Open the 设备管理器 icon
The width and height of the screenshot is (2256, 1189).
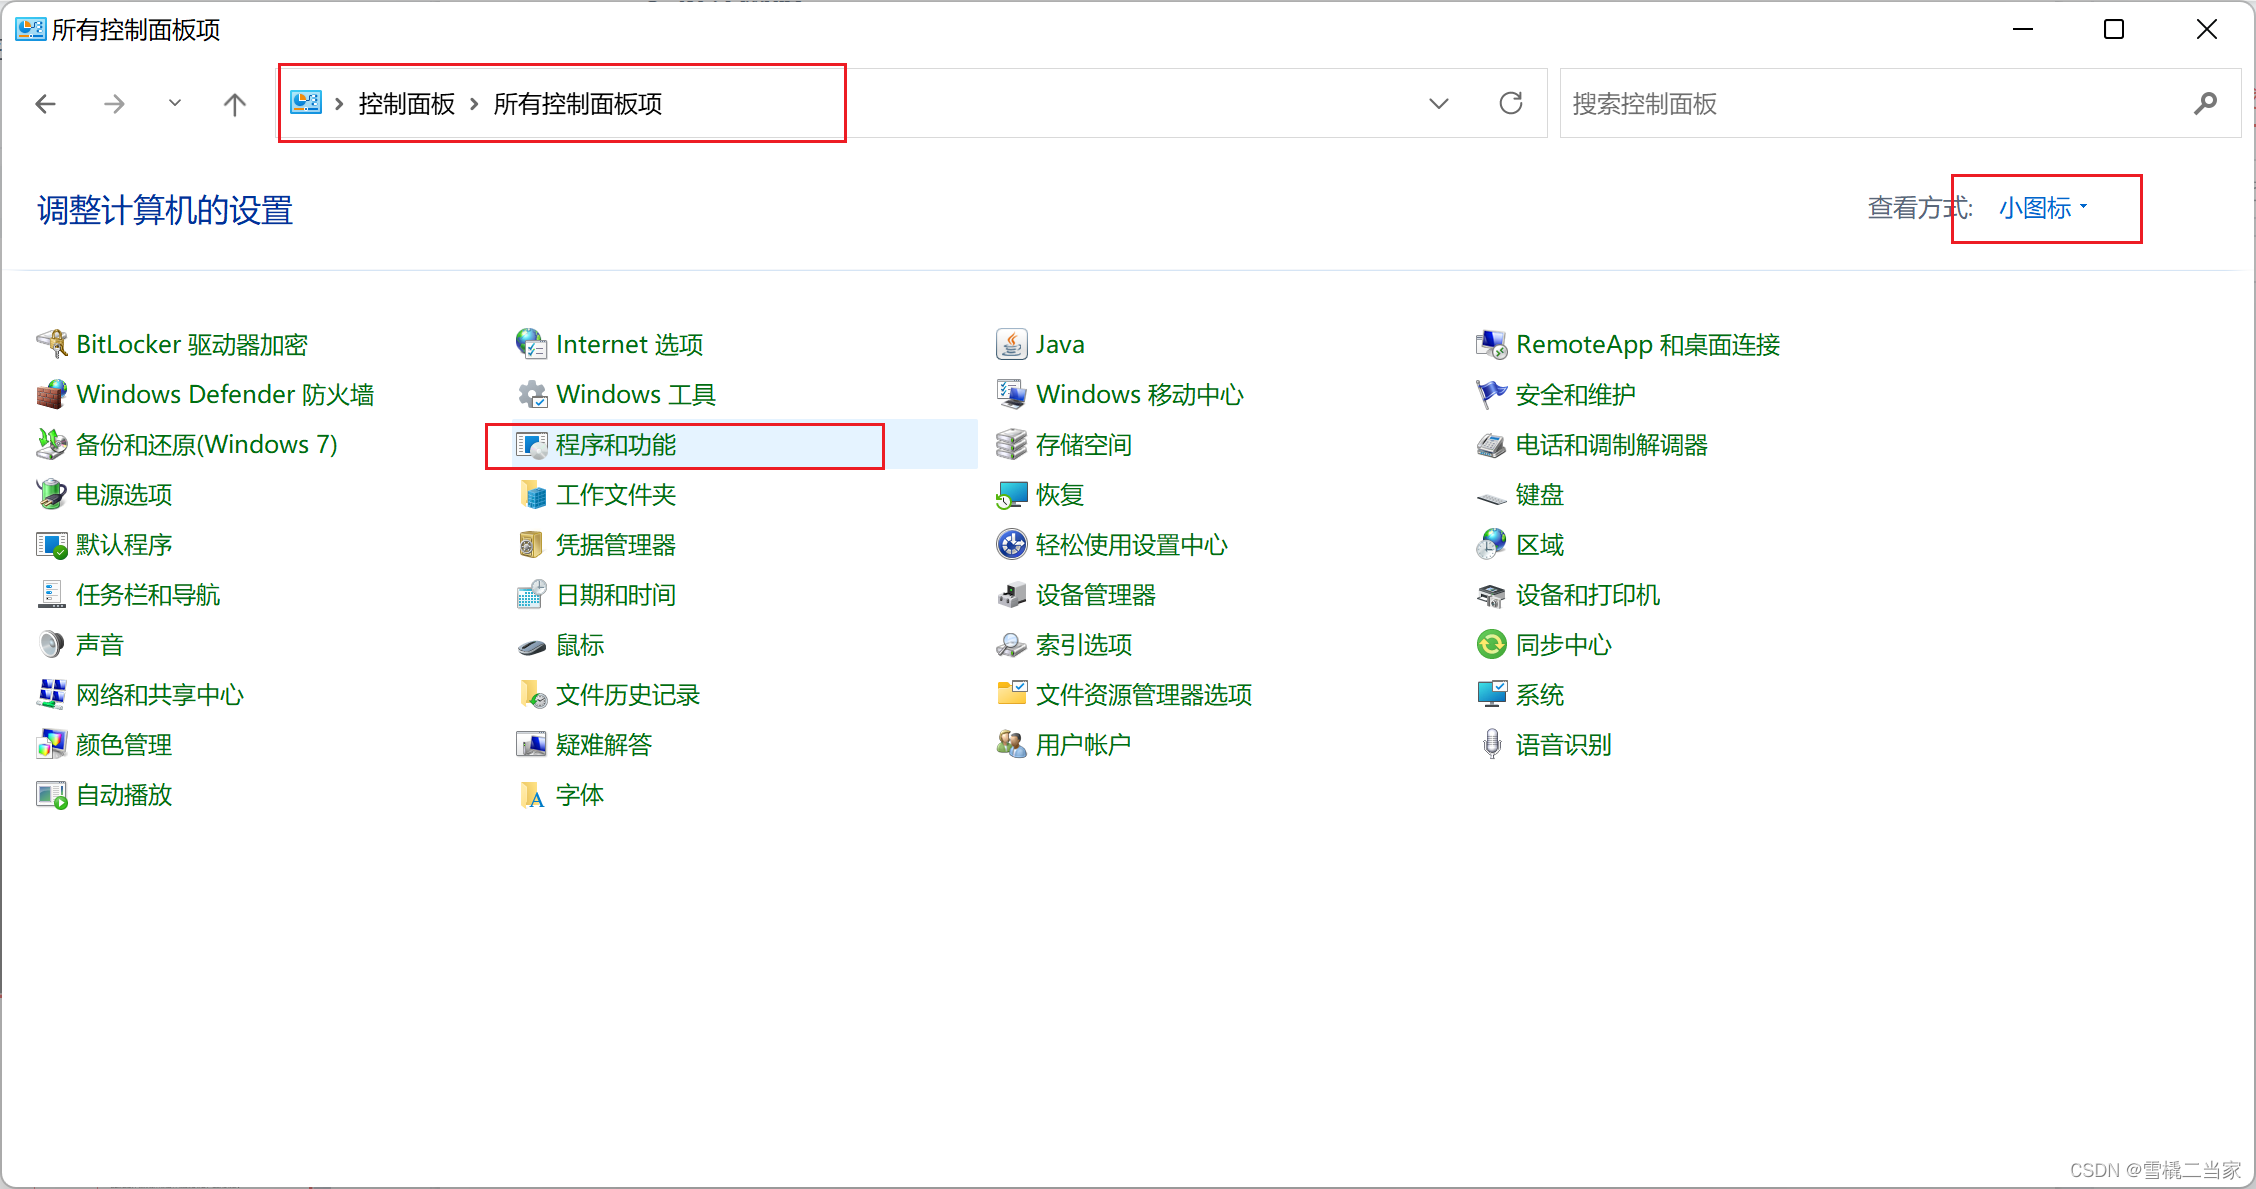coord(1012,594)
